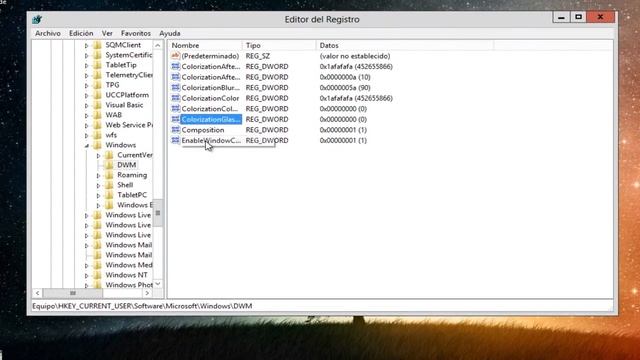Click the folder icon of wfs
Image resolution: width=640 pixels, height=360 pixels.
pos(98,135)
